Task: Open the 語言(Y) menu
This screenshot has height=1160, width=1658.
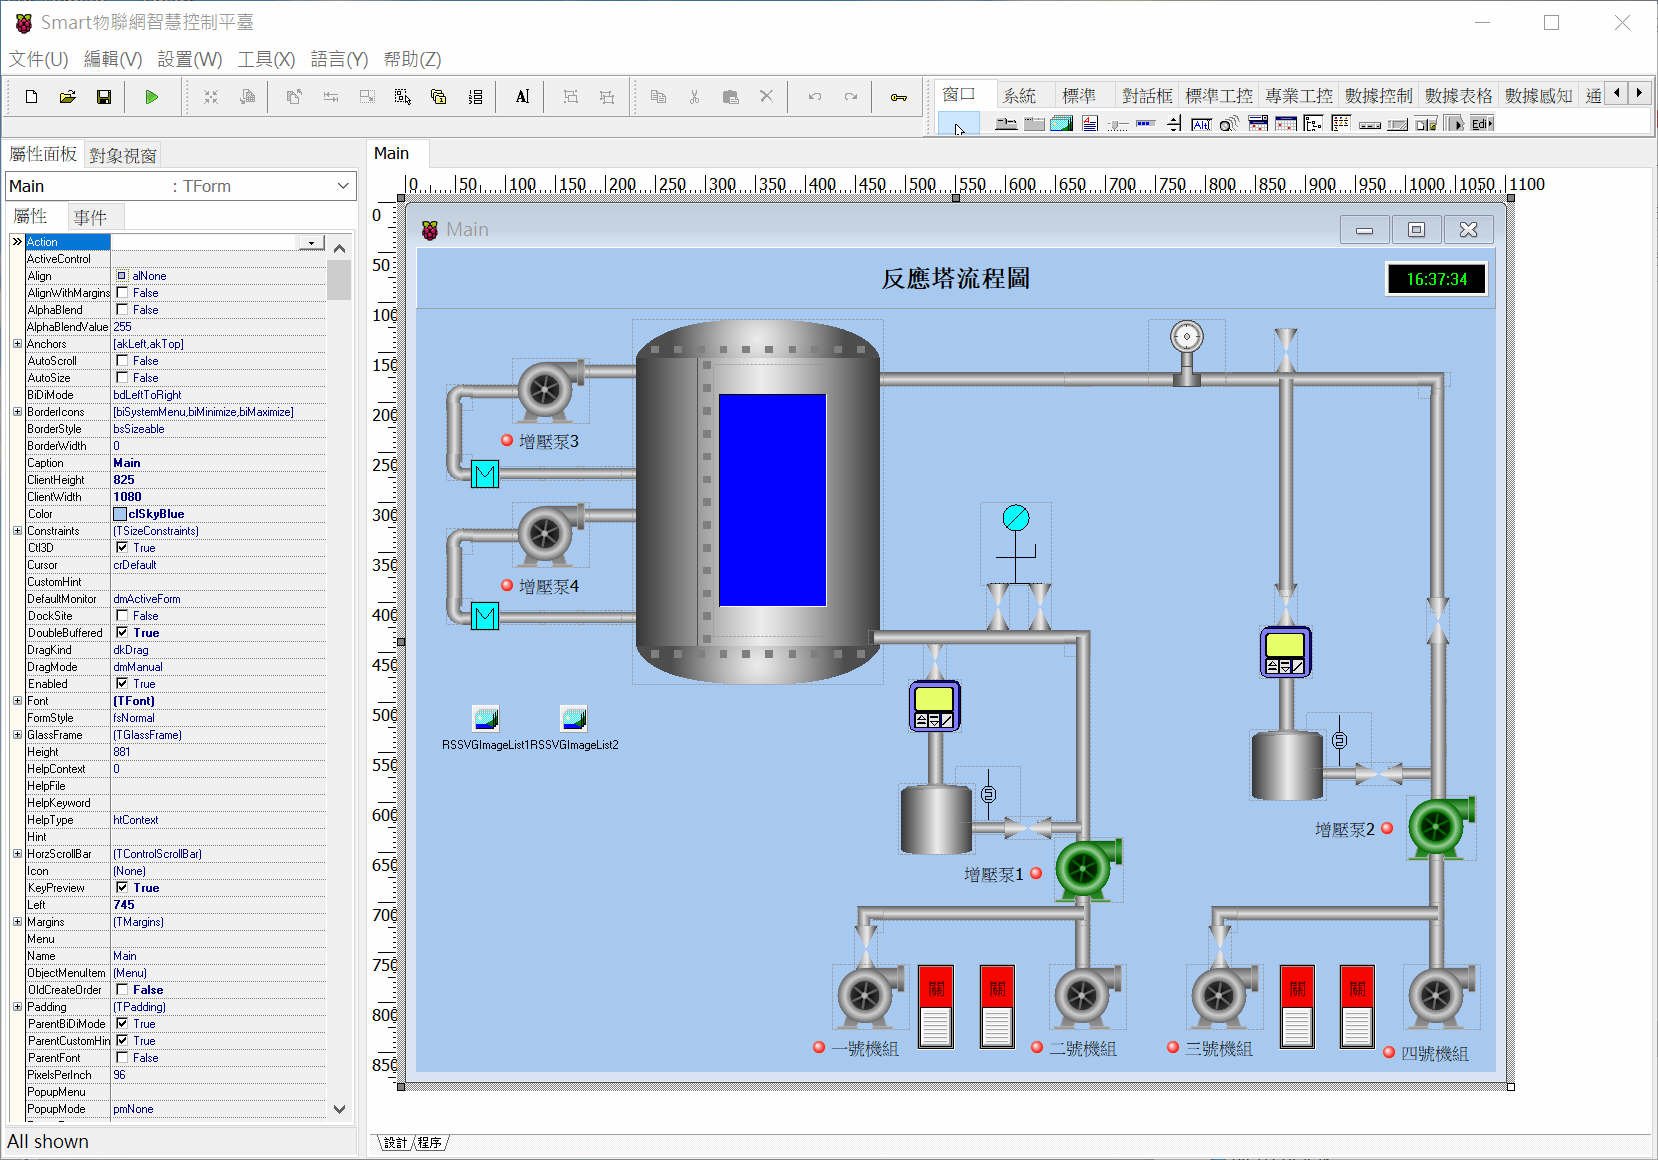Action: (x=339, y=59)
